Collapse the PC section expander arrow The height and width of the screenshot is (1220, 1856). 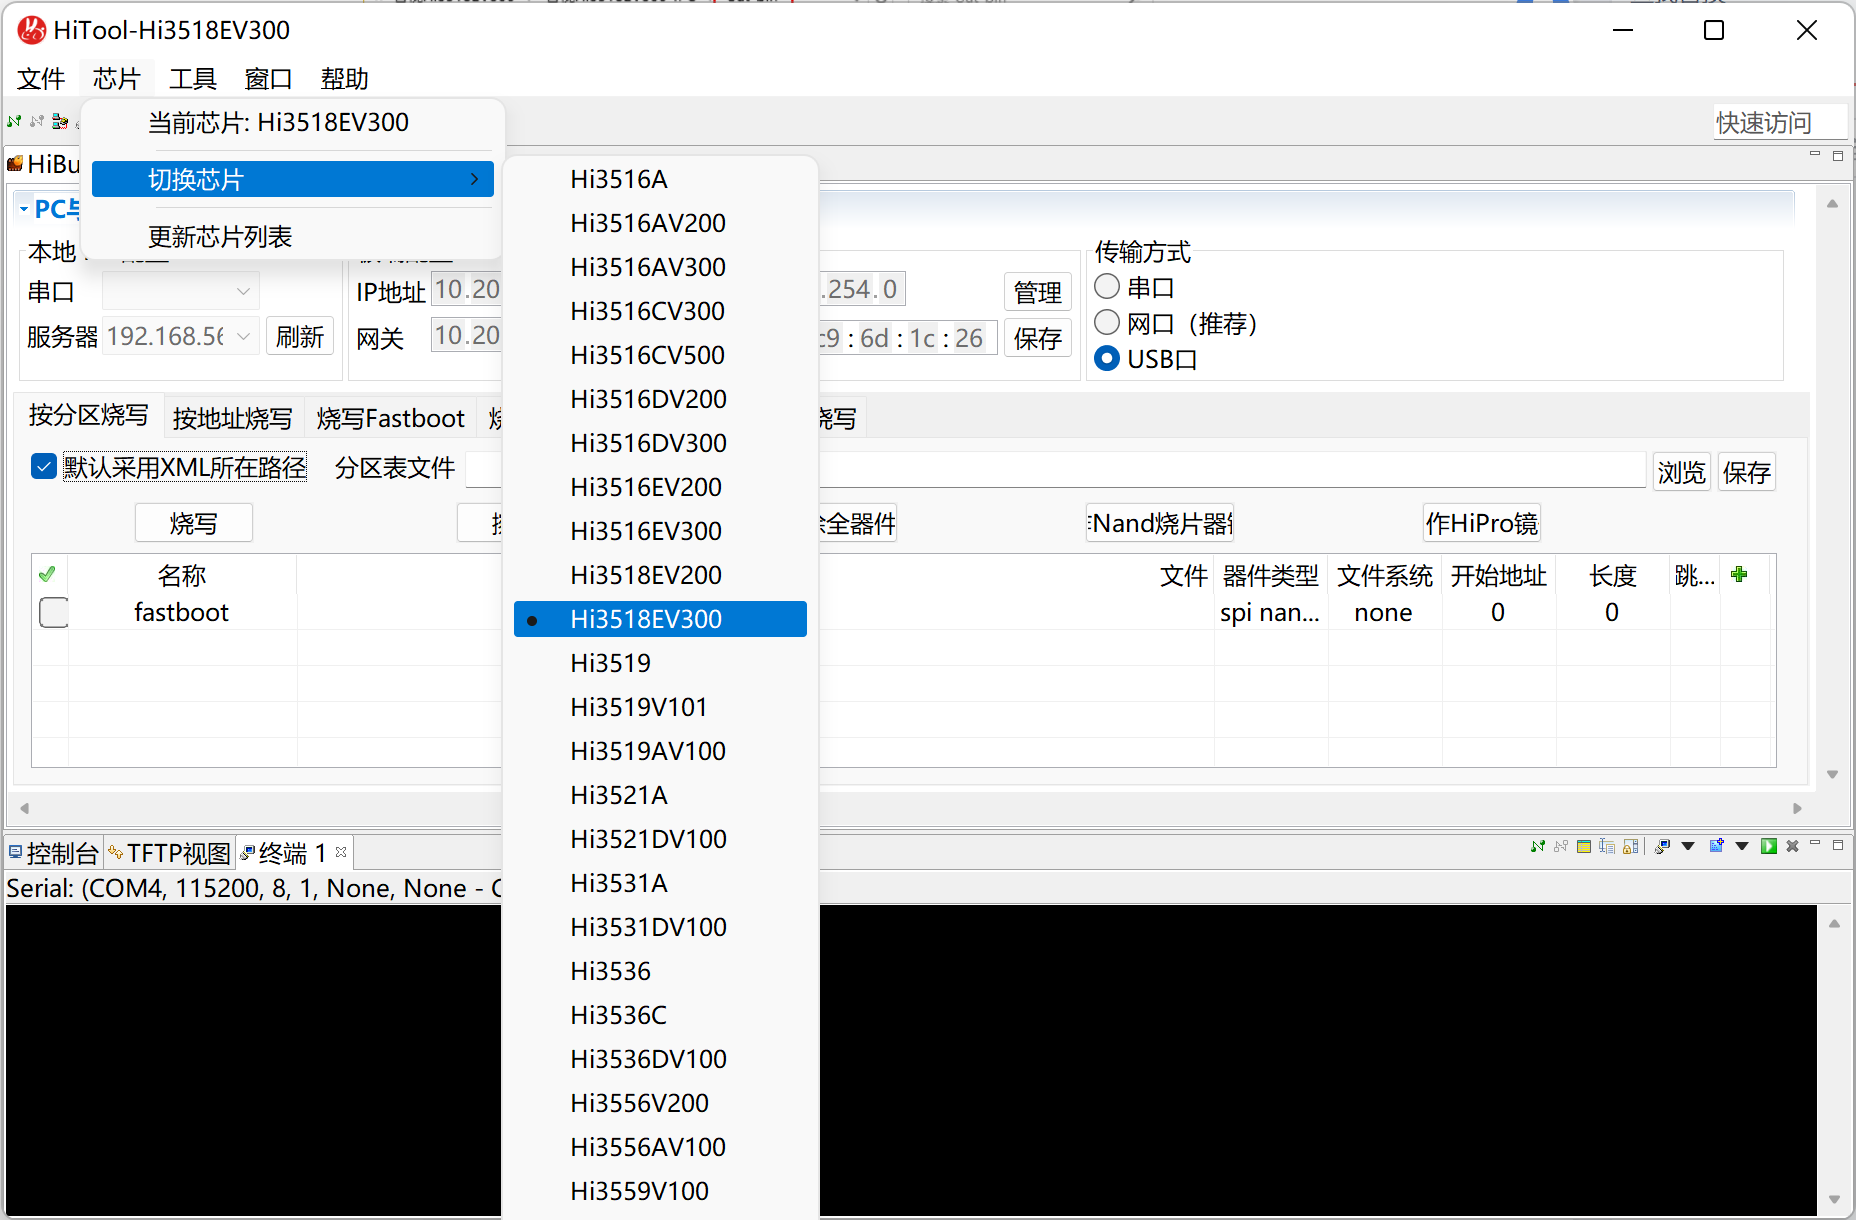coord(24,208)
